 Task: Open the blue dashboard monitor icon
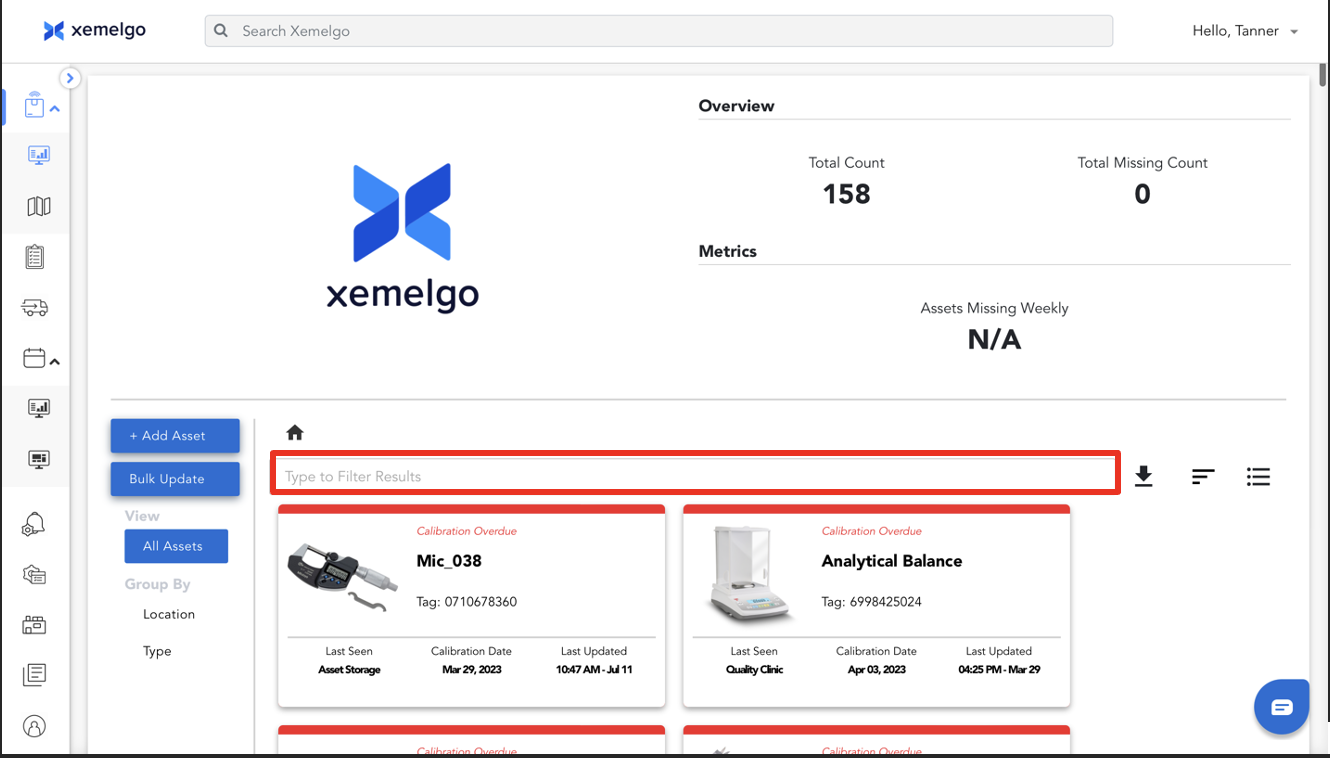click(x=39, y=155)
